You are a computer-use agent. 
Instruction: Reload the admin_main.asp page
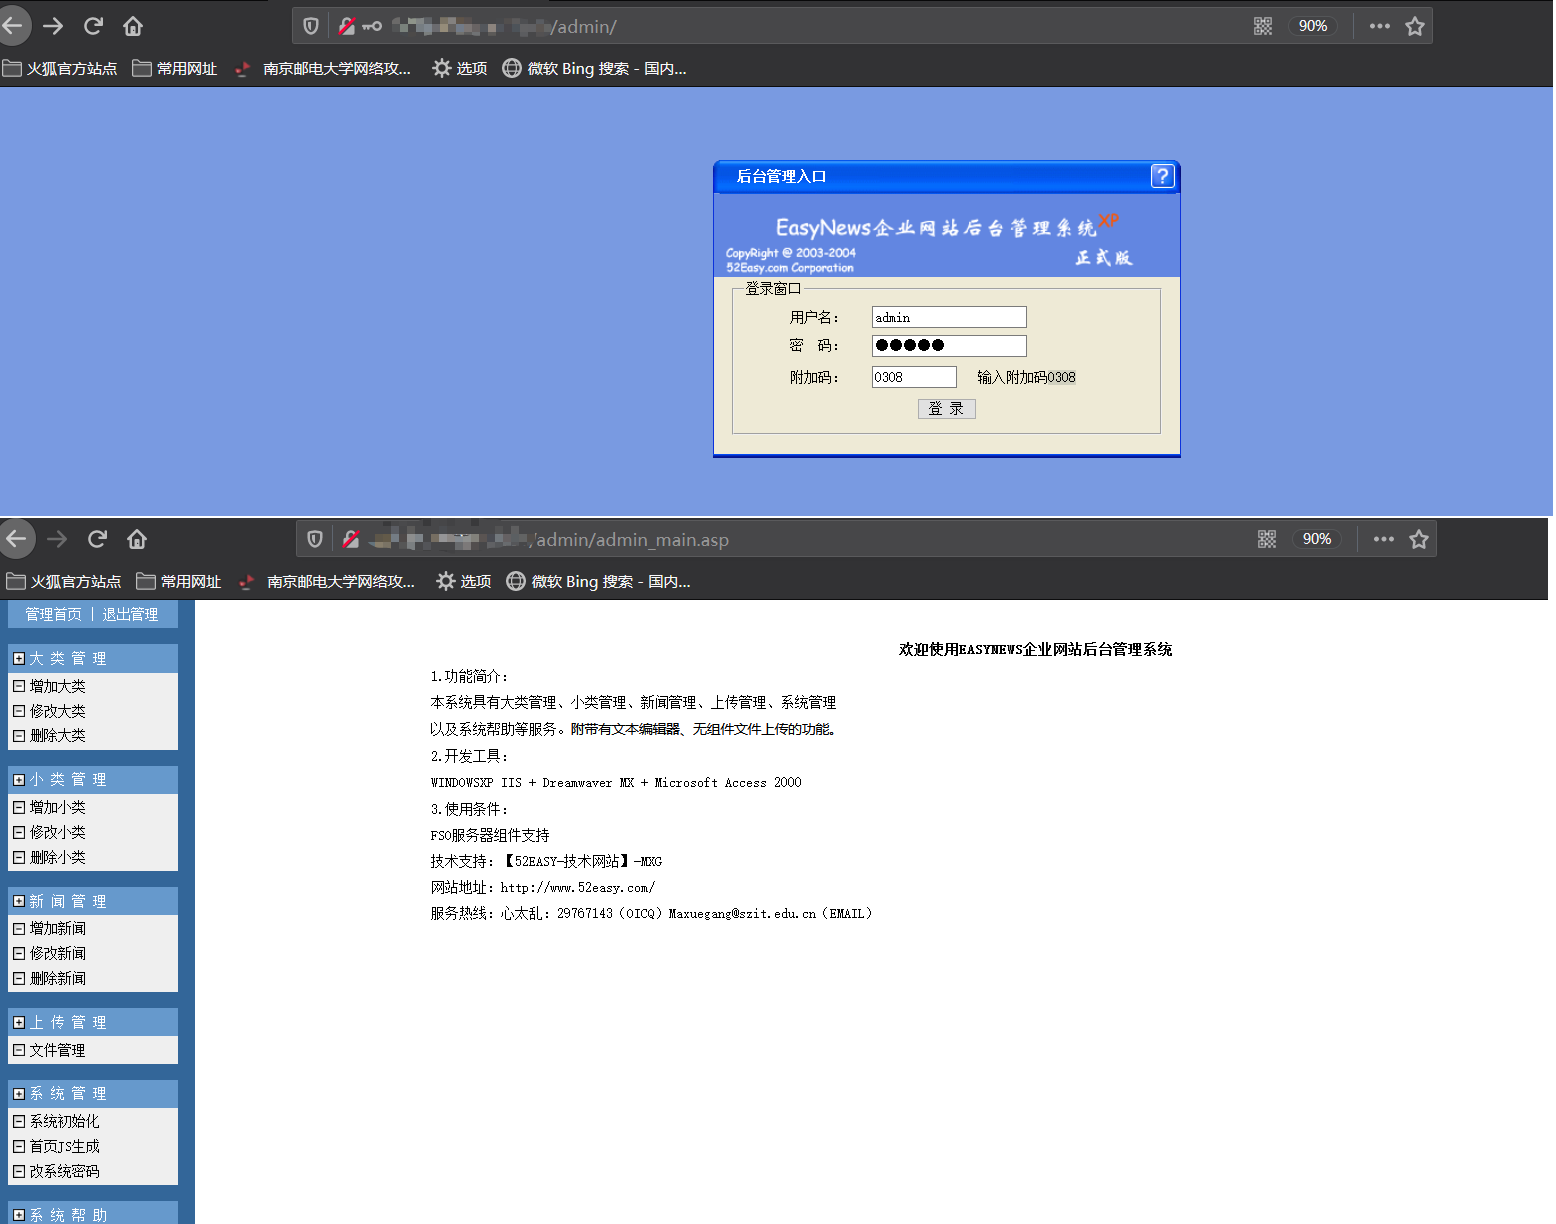(97, 539)
